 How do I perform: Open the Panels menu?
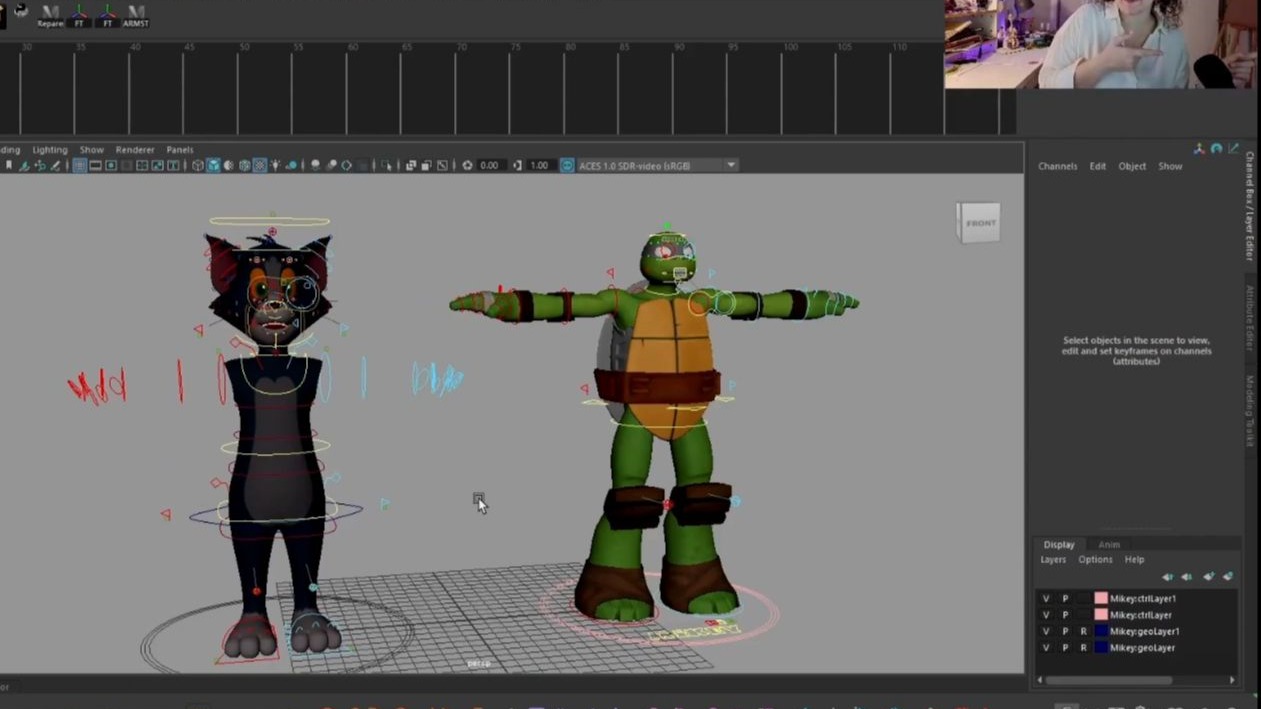pyautogui.click(x=180, y=150)
